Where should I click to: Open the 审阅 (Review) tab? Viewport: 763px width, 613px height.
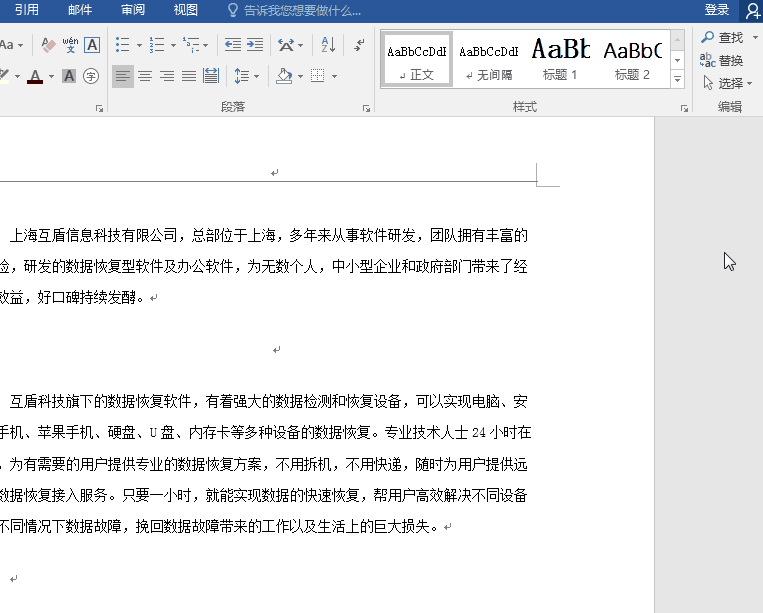[x=132, y=10]
